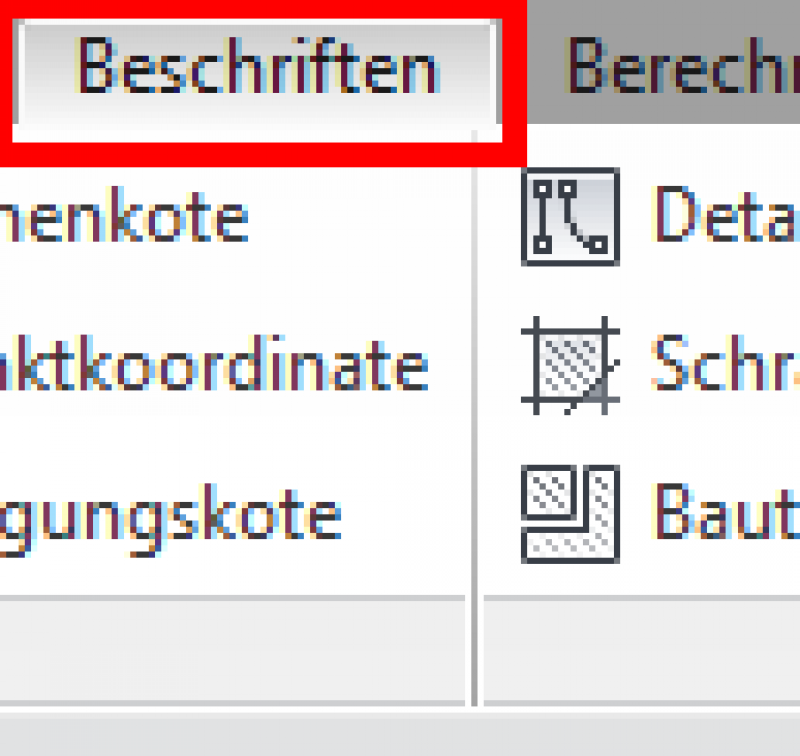The height and width of the screenshot is (756, 800).
Task: Choose the Punktkoordinate spot coordinate command
Action: coord(214,363)
